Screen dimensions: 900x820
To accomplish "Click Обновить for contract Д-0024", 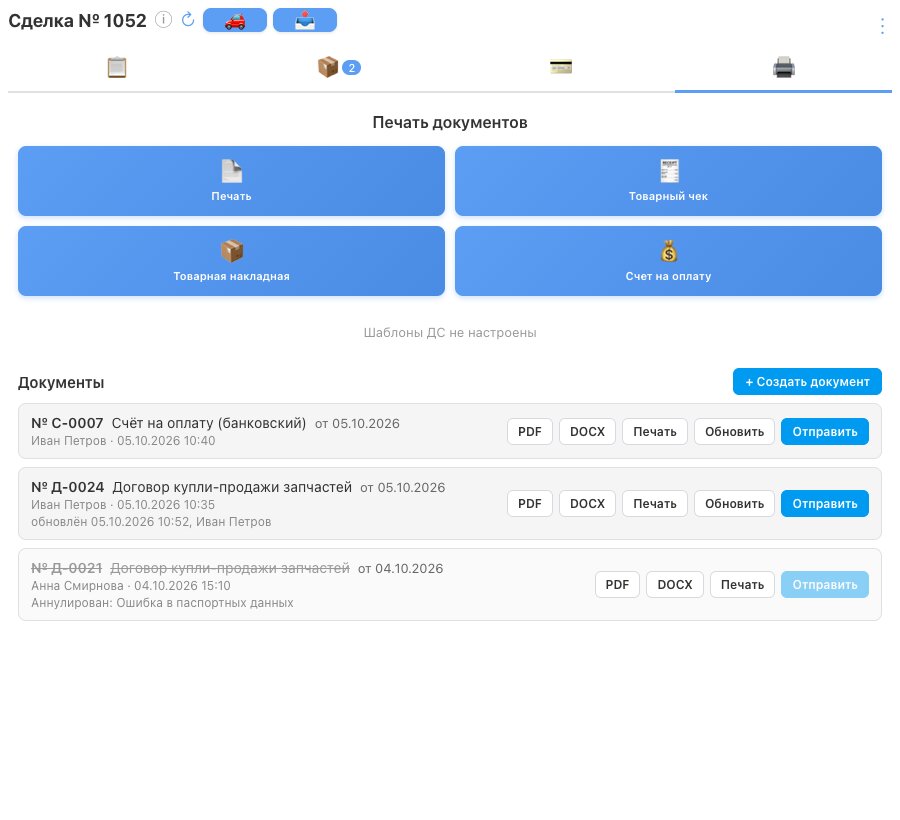I will click(734, 504).
